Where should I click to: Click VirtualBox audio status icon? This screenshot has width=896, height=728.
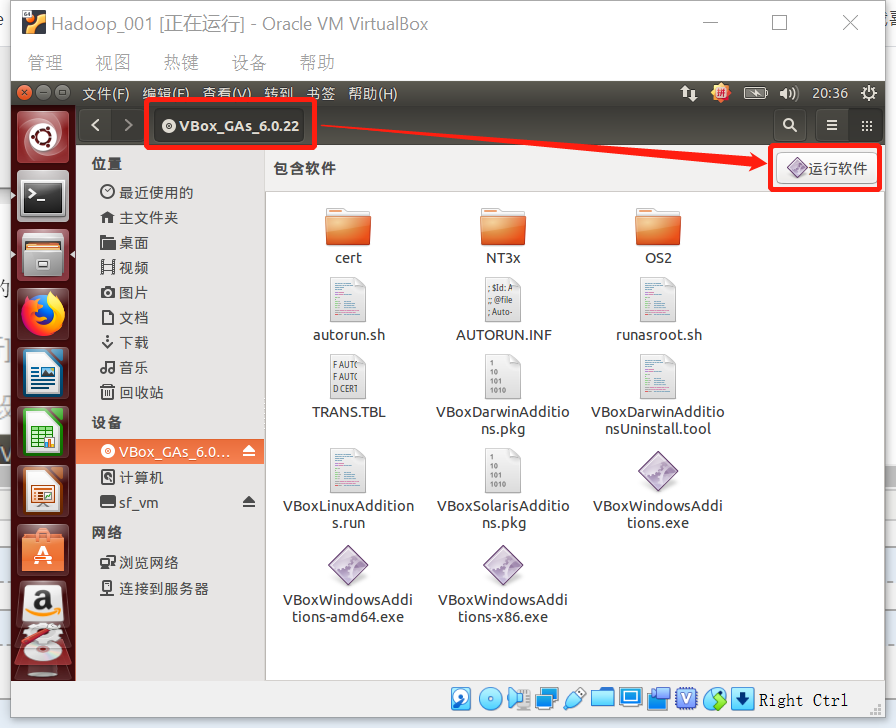pos(519,699)
